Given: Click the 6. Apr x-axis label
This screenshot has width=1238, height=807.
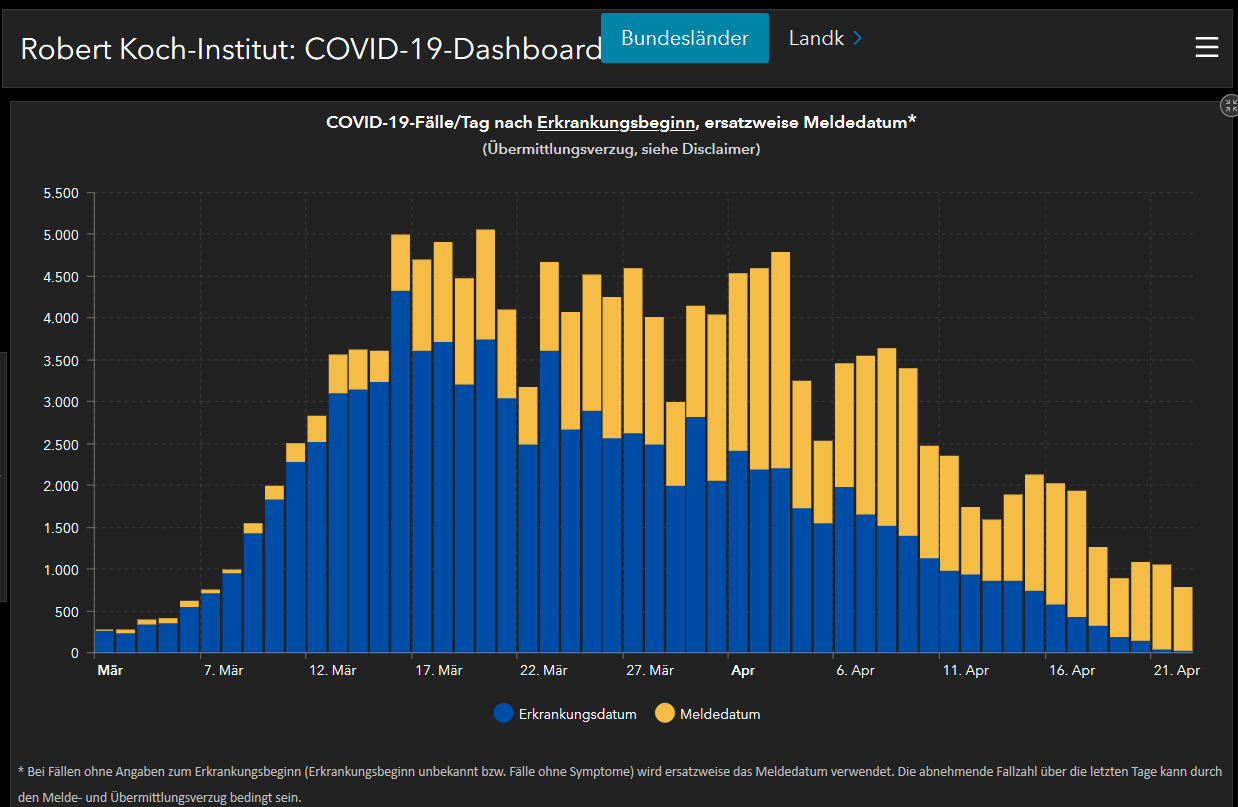Looking at the screenshot, I should point(855,671).
